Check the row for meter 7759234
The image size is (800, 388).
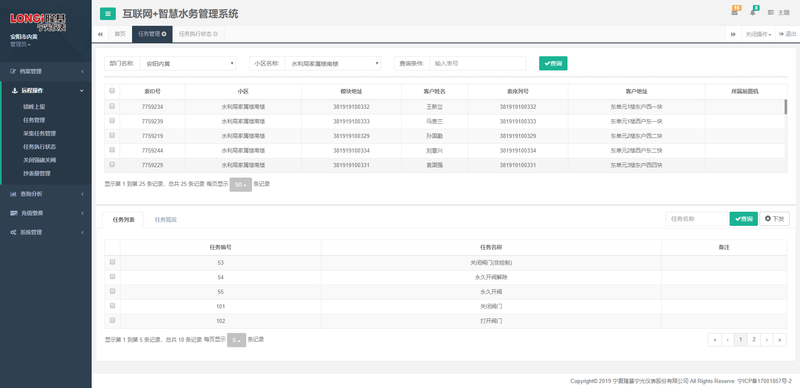click(x=112, y=106)
